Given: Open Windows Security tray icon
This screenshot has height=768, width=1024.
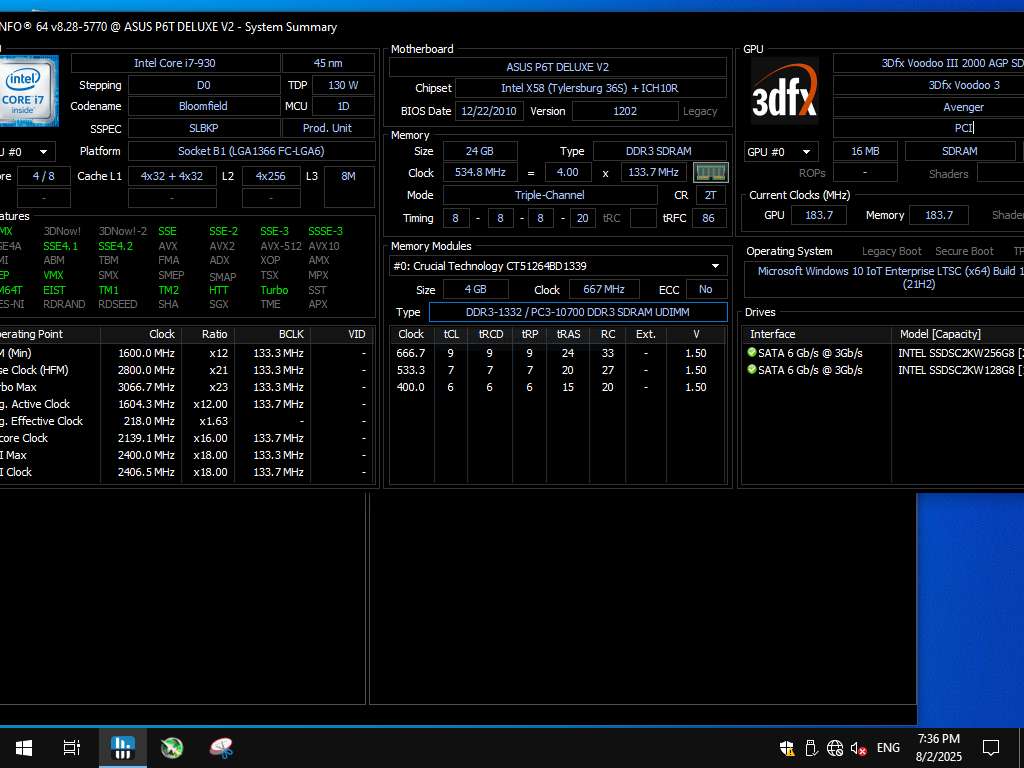Looking at the screenshot, I should point(787,748).
